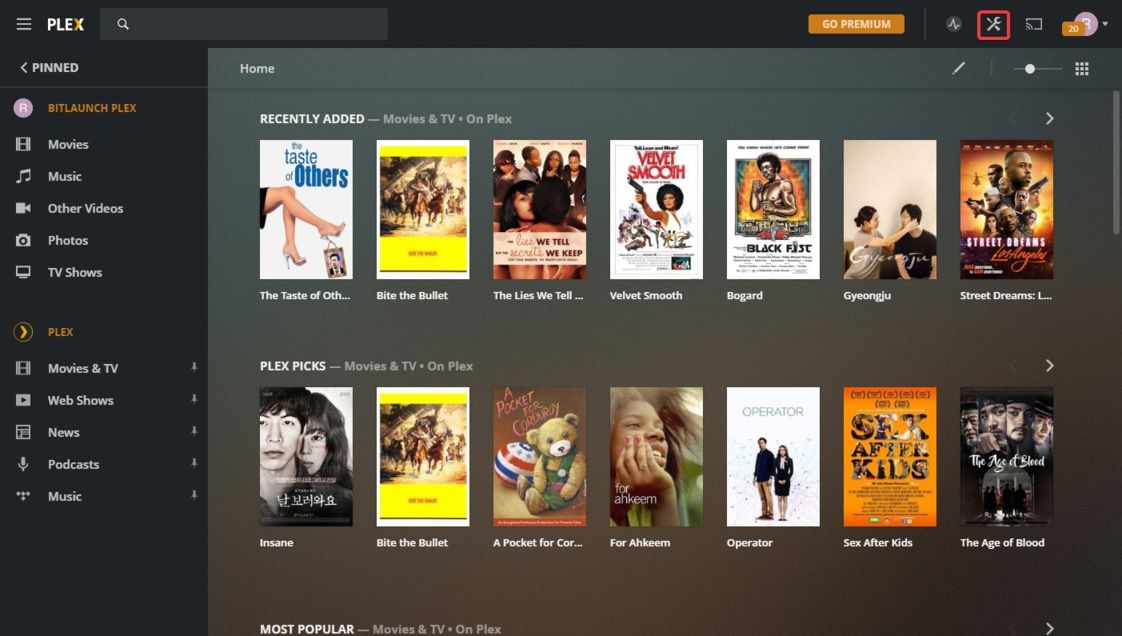
Task: Show next Recently Added items
Action: (1049, 118)
